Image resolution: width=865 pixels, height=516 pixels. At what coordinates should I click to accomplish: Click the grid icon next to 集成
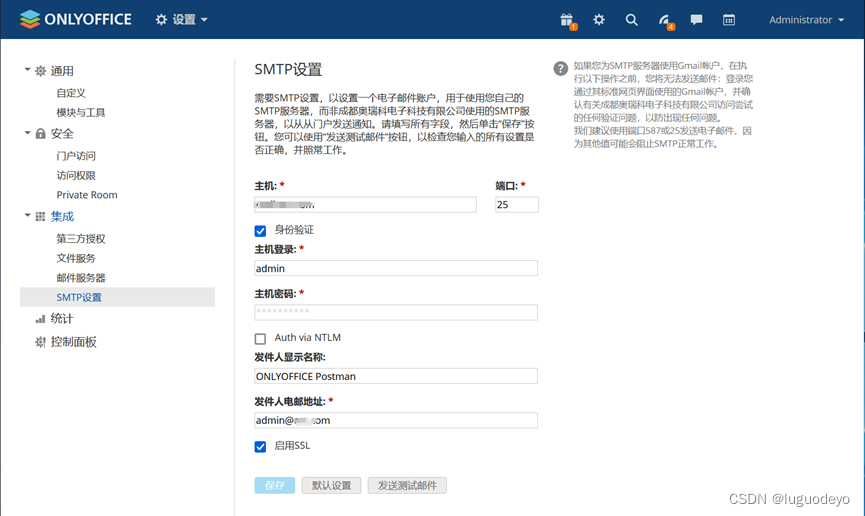[x=40, y=216]
